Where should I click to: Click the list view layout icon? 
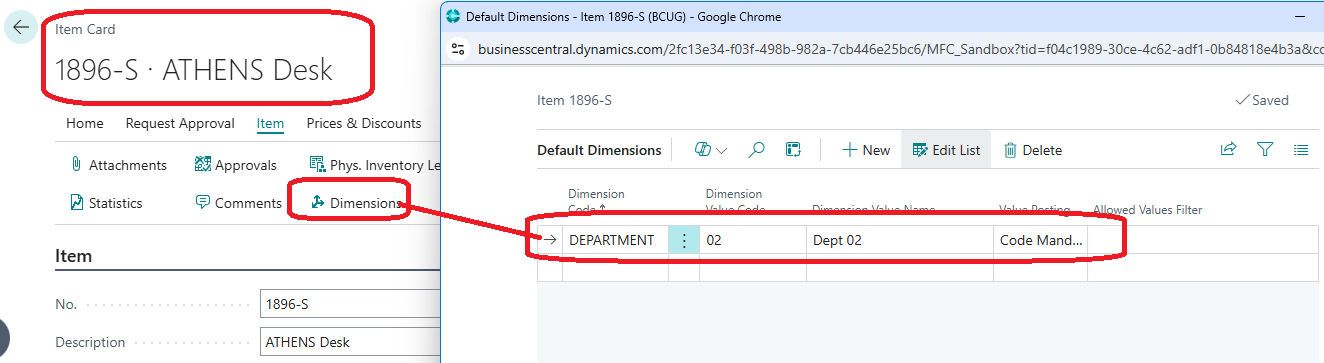click(1301, 150)
